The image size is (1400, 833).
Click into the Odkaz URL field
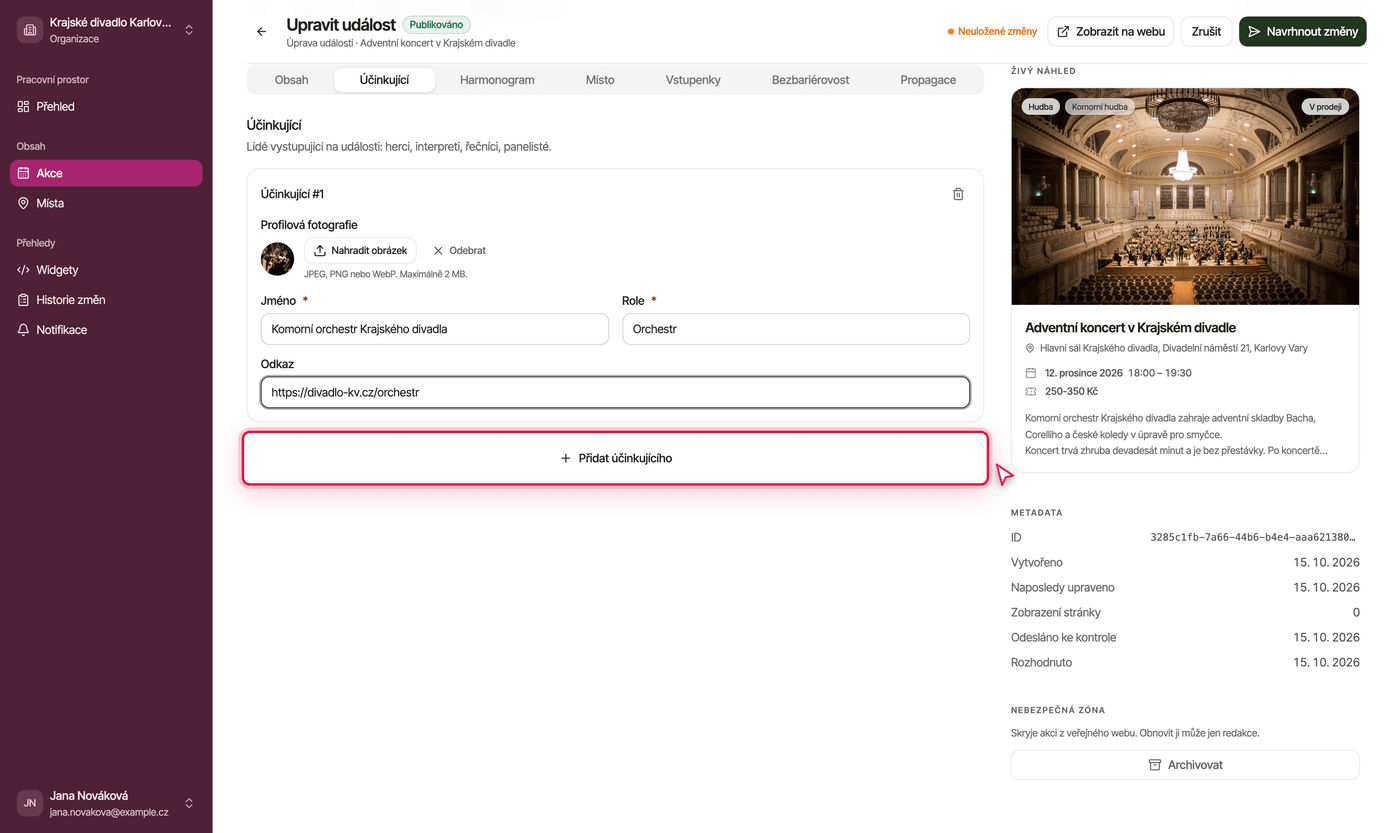[x=615, y=393]
